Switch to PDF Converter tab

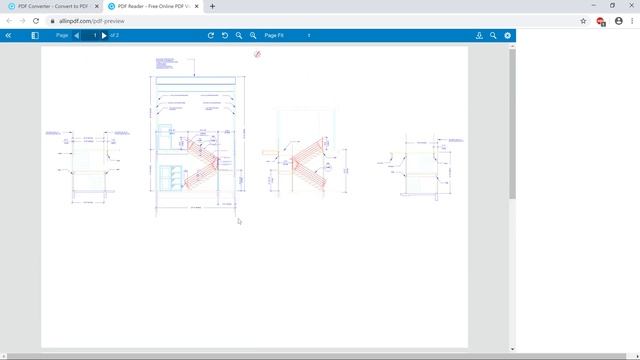(53, 7)
